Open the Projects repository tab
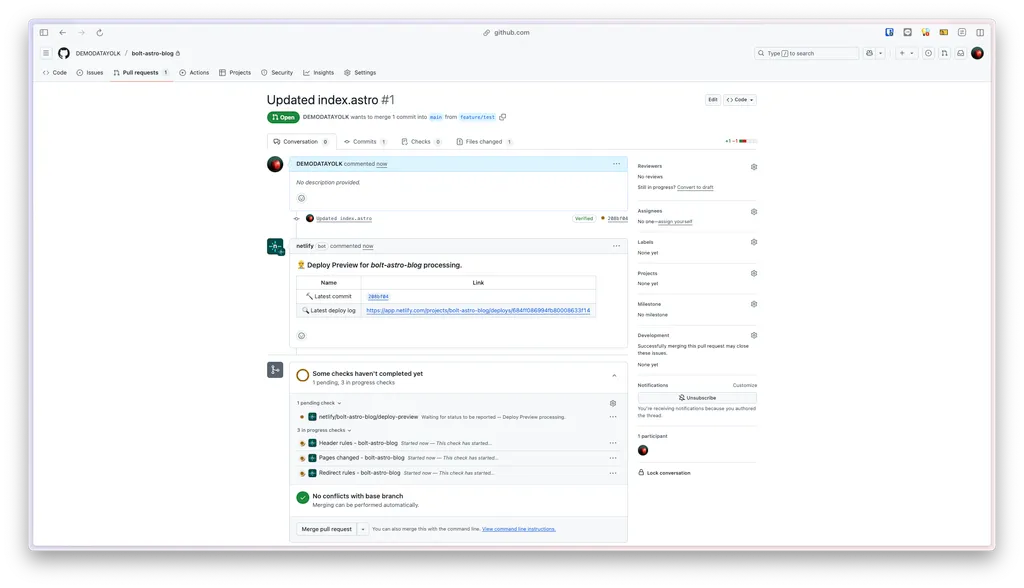This screenshot has width=1024, height=588. 234,73
